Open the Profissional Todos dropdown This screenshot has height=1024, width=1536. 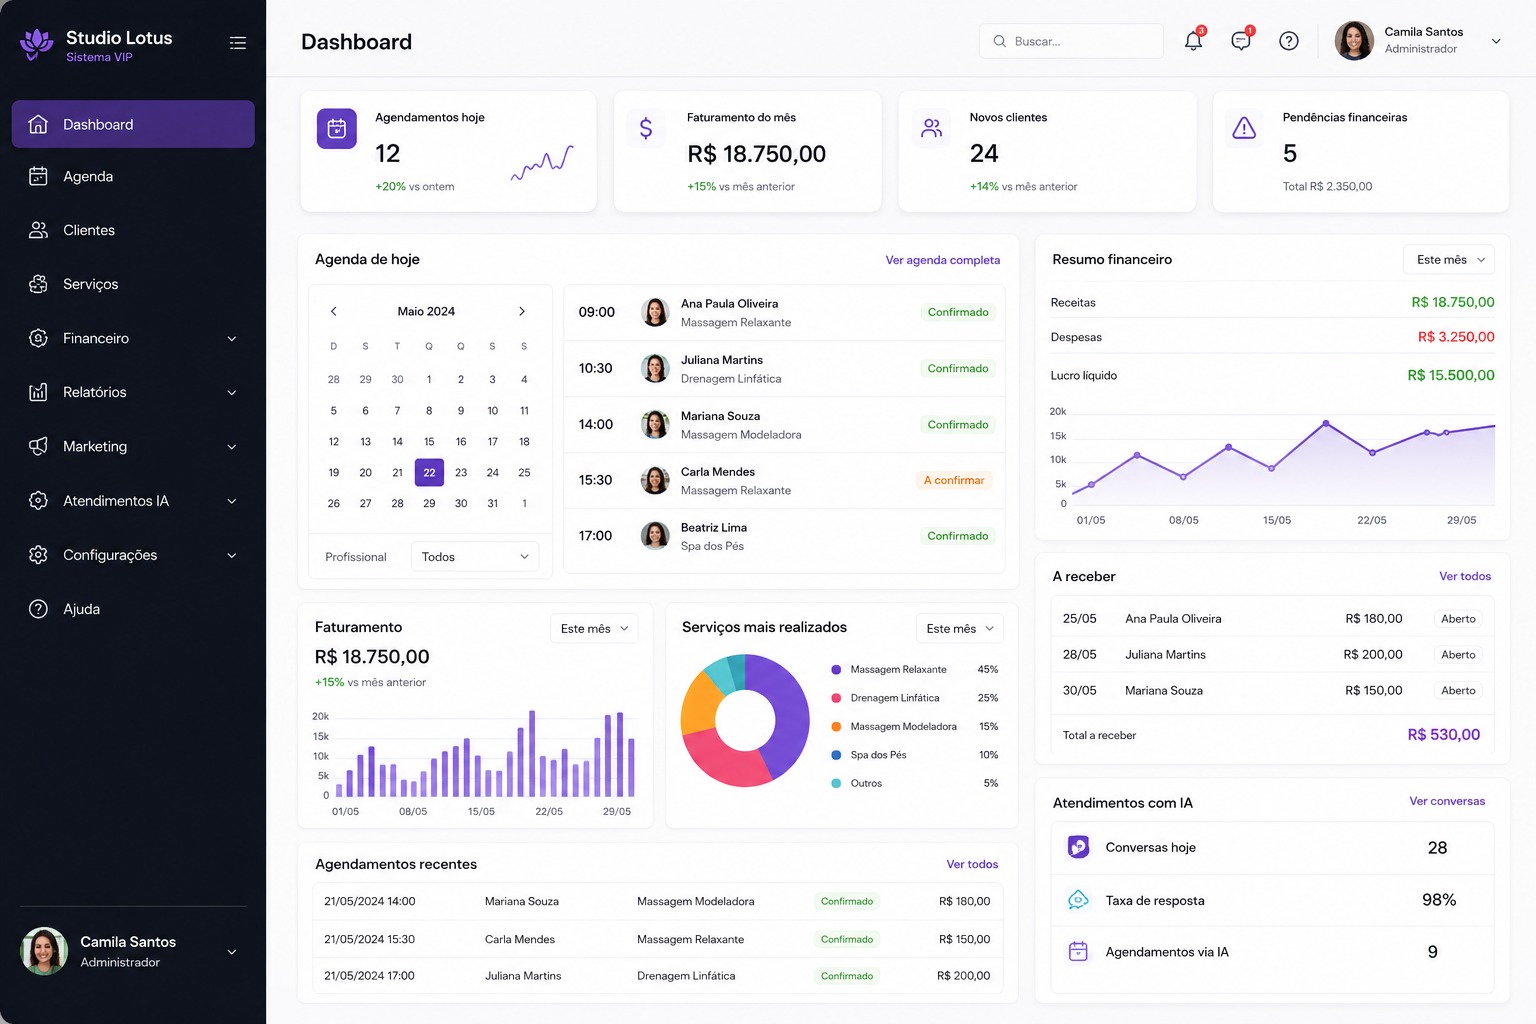click(x=475, y=557)
